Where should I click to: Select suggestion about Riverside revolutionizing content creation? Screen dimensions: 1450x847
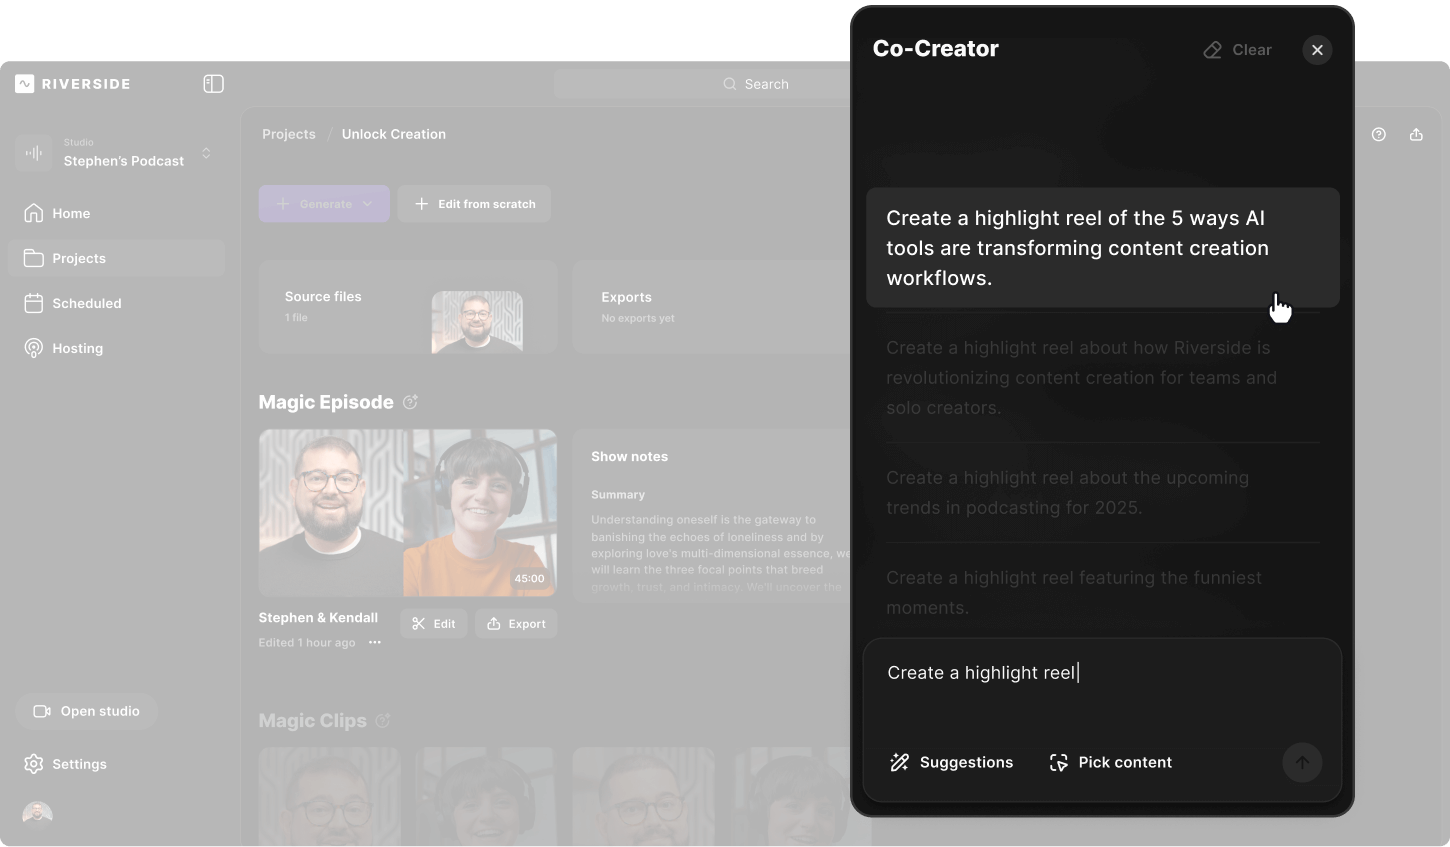pyautogui.click(x=1103, y=378)
